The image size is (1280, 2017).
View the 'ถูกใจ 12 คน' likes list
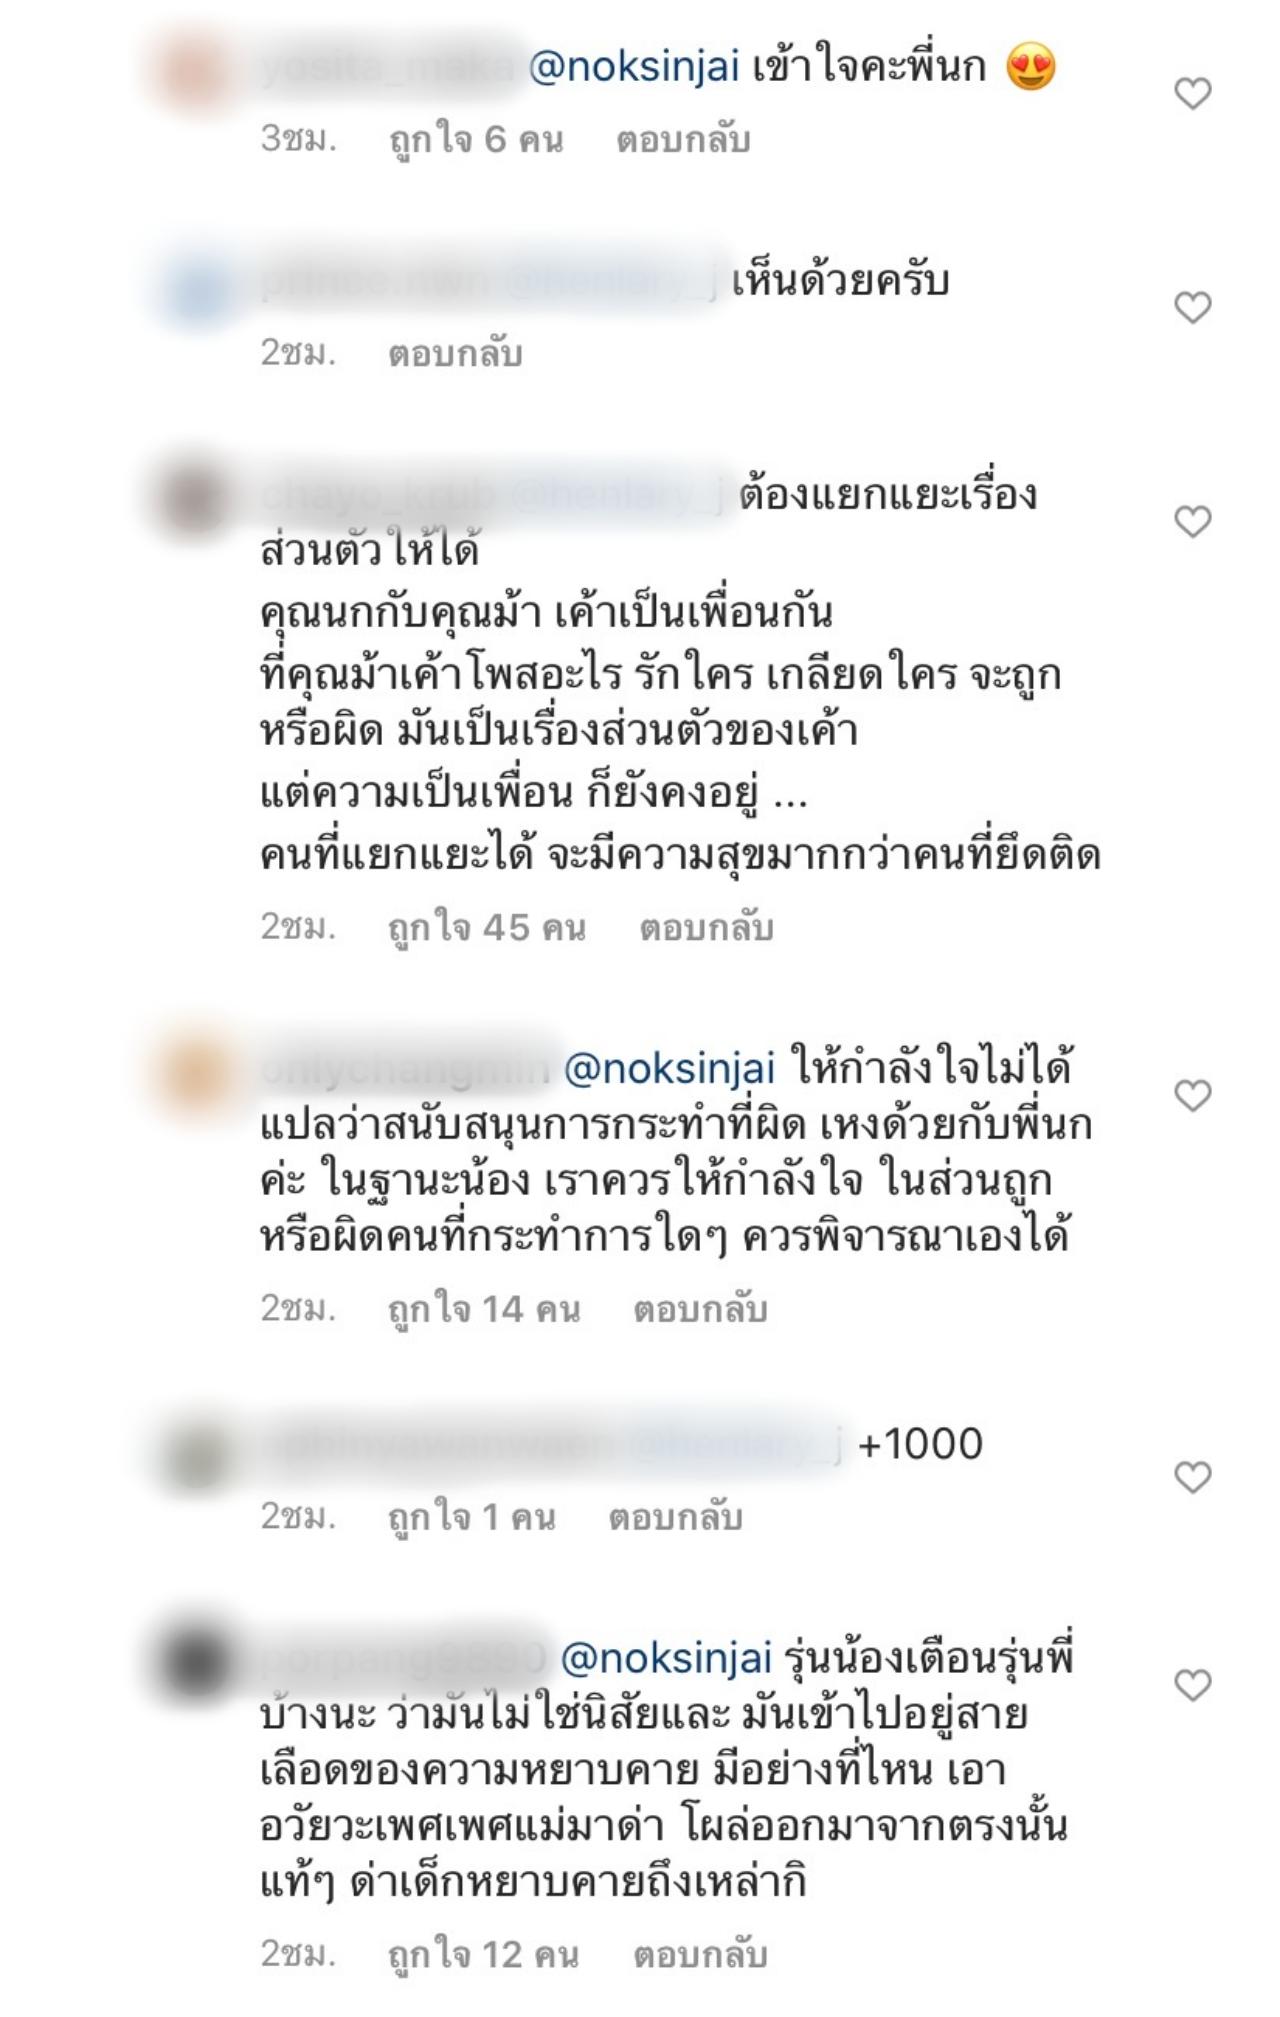click(x=484, y=1954)
